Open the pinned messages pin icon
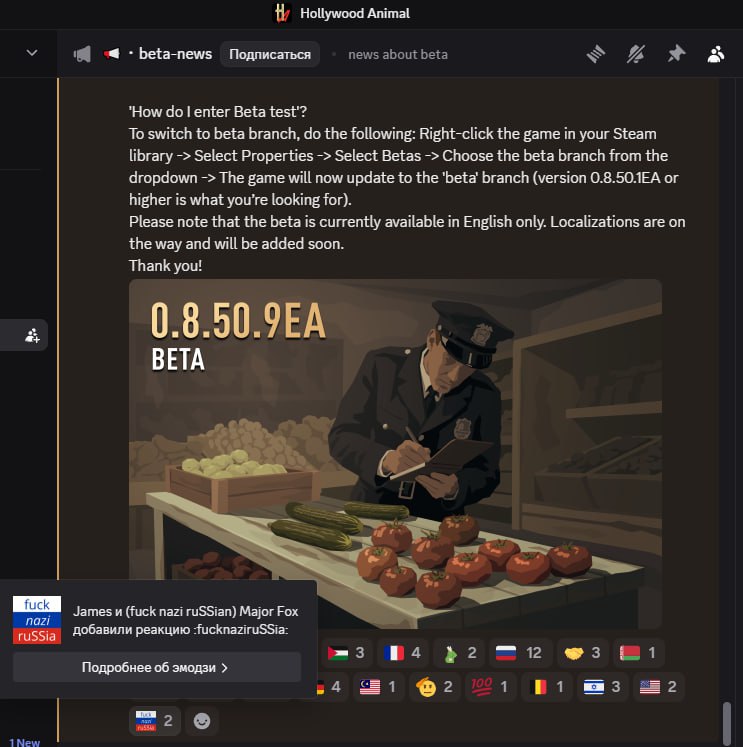 pyautogui.click(x=676, y=54)
